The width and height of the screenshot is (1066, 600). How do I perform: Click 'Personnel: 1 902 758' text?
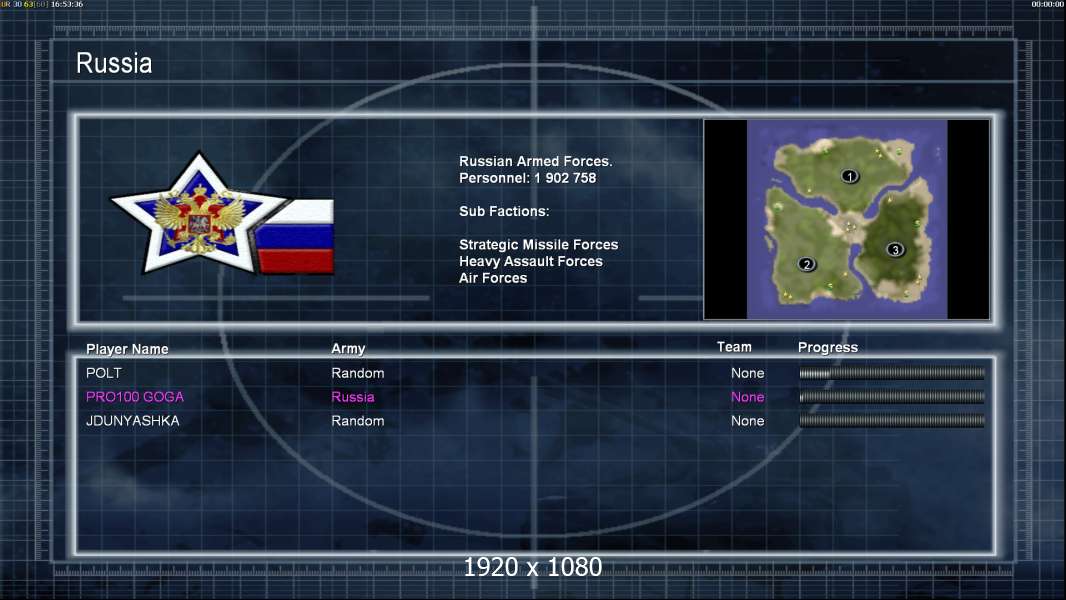(528, 178)
